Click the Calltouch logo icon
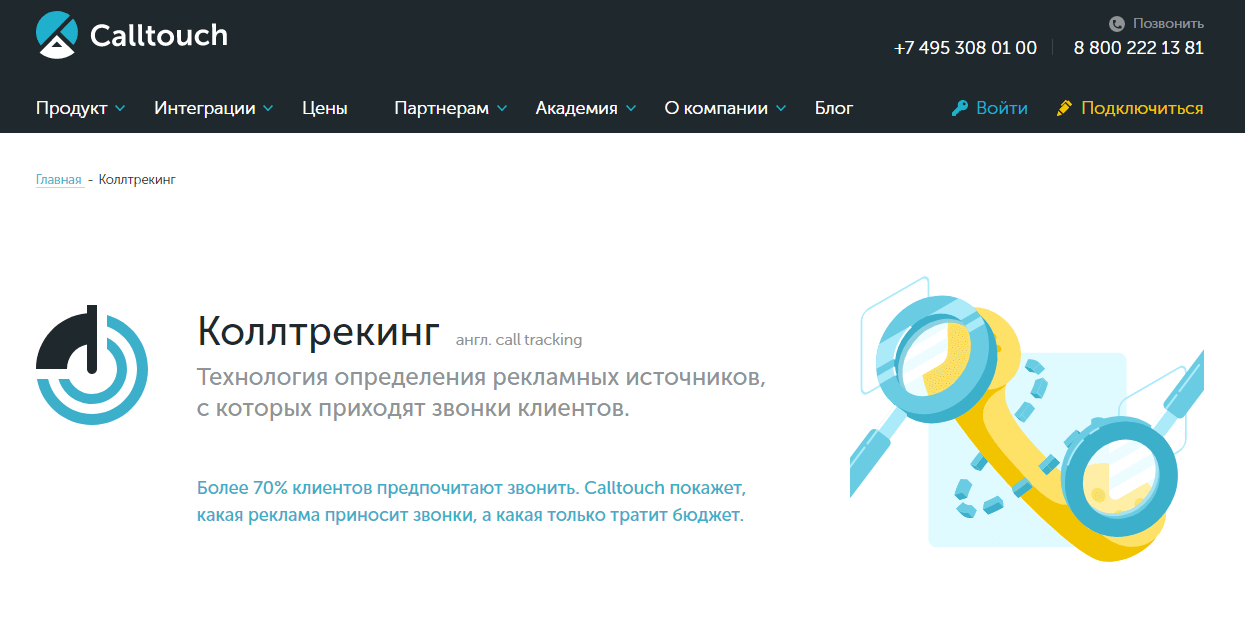Screen dimensions: 1245x640 pyautogui.click(x=57, y=35)
